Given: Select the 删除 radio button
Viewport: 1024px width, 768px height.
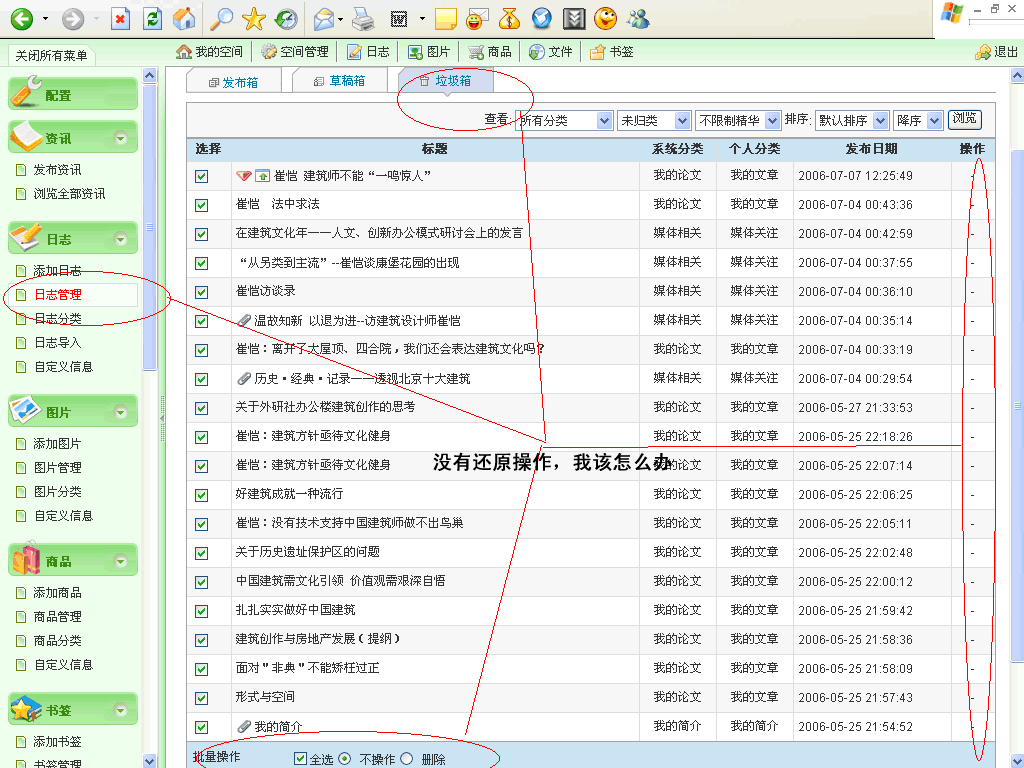Looking at the screenshot, I should (407, 759).
